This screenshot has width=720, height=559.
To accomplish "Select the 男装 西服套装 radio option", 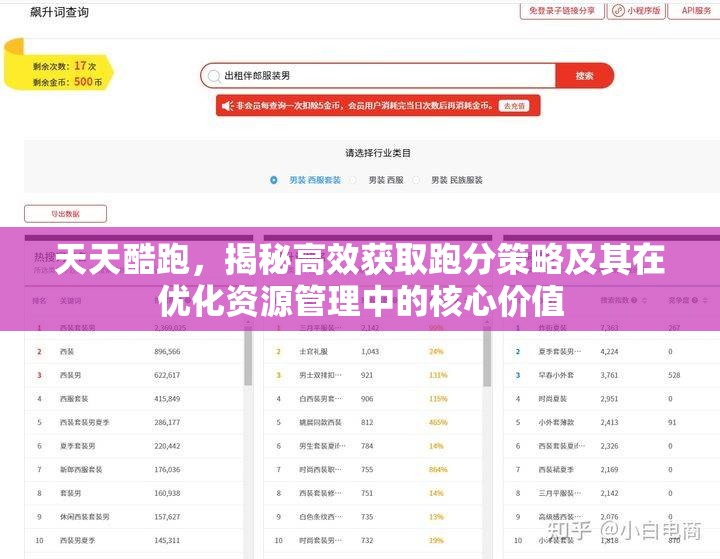I will 274,180.
